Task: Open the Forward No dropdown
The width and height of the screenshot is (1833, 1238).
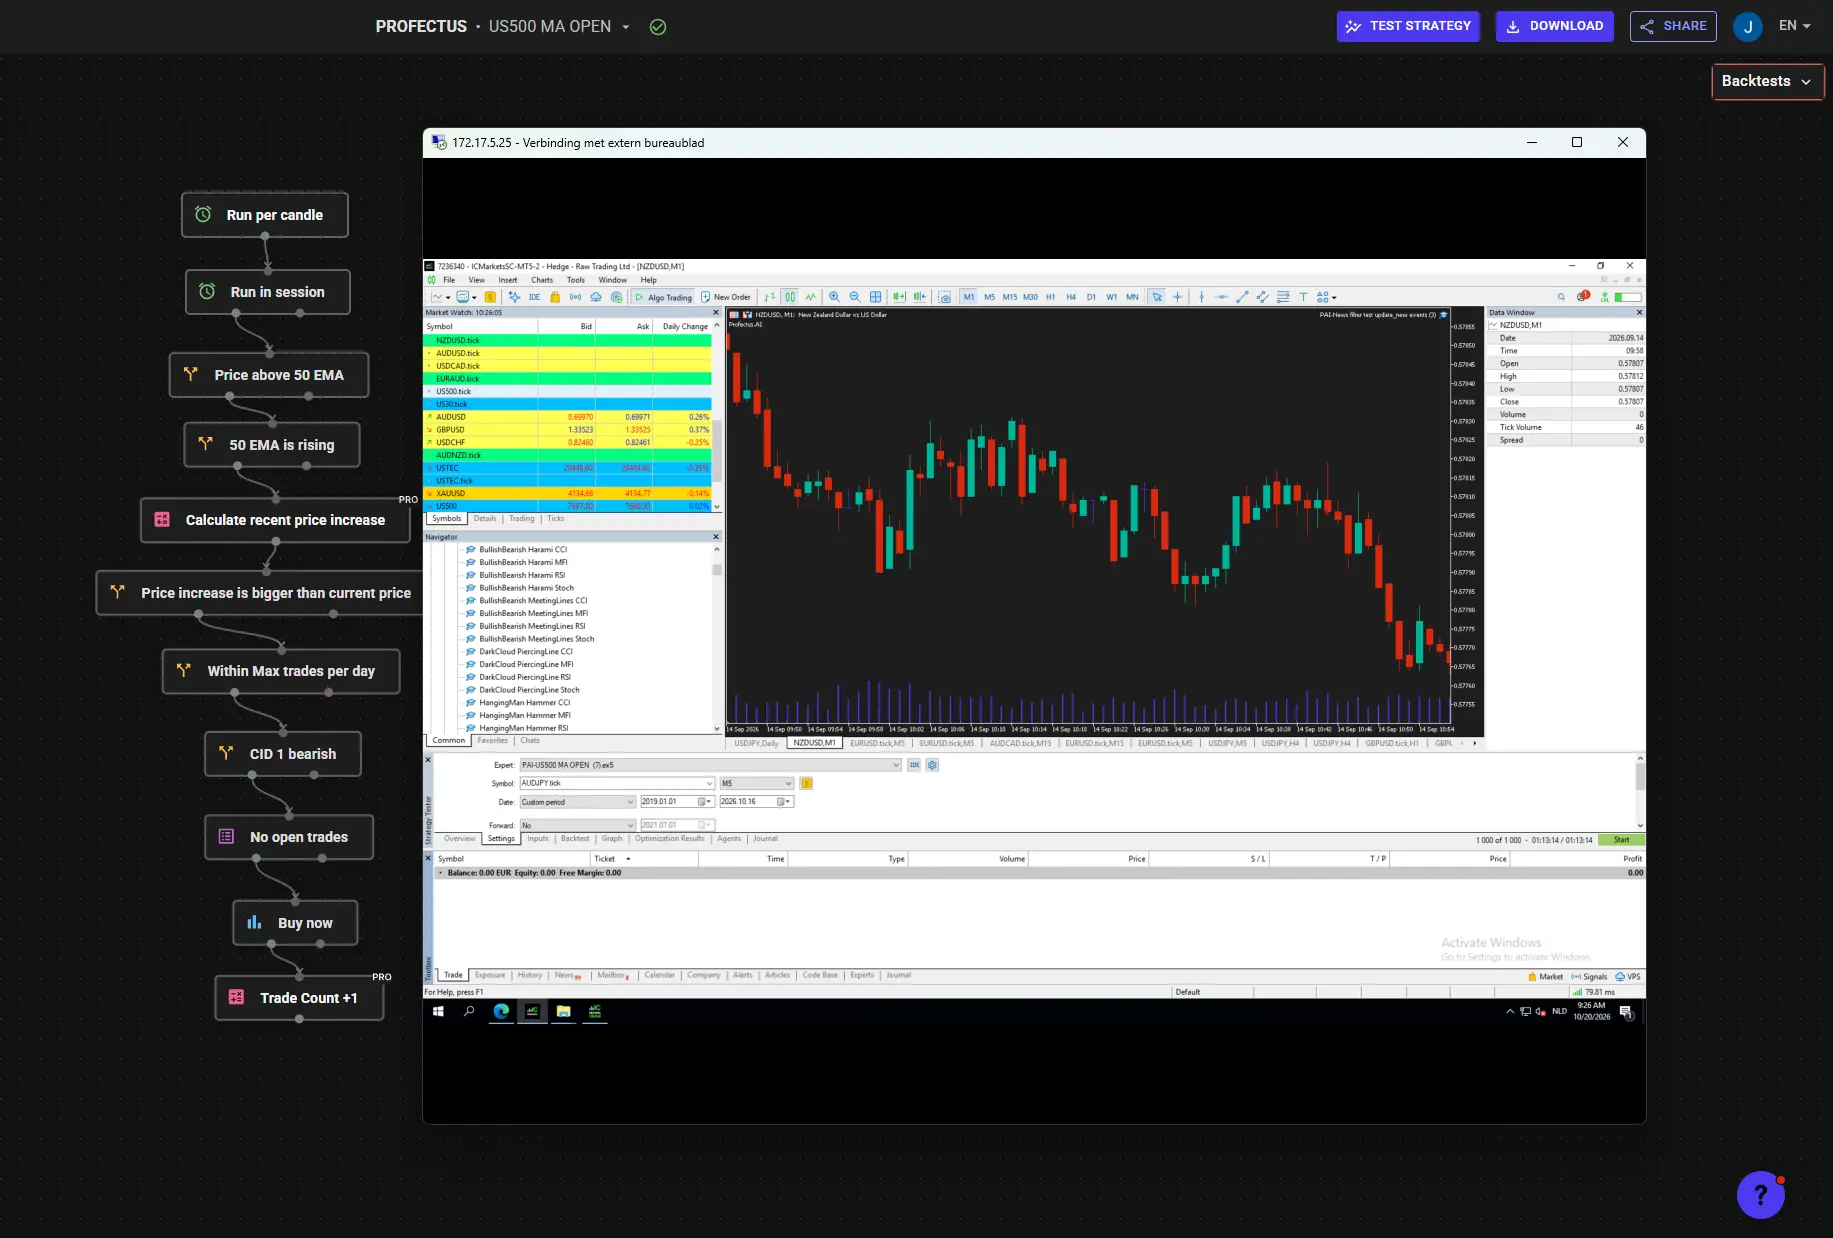Action: click(x=578, y=825)
